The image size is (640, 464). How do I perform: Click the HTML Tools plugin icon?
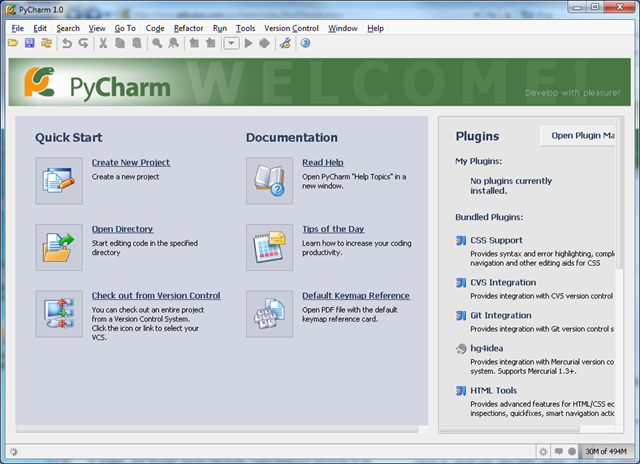[x=461, y=391]
